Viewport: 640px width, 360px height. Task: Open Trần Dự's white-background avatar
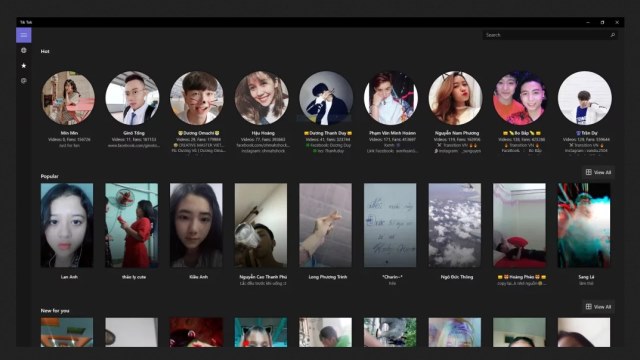pos(584,98)
